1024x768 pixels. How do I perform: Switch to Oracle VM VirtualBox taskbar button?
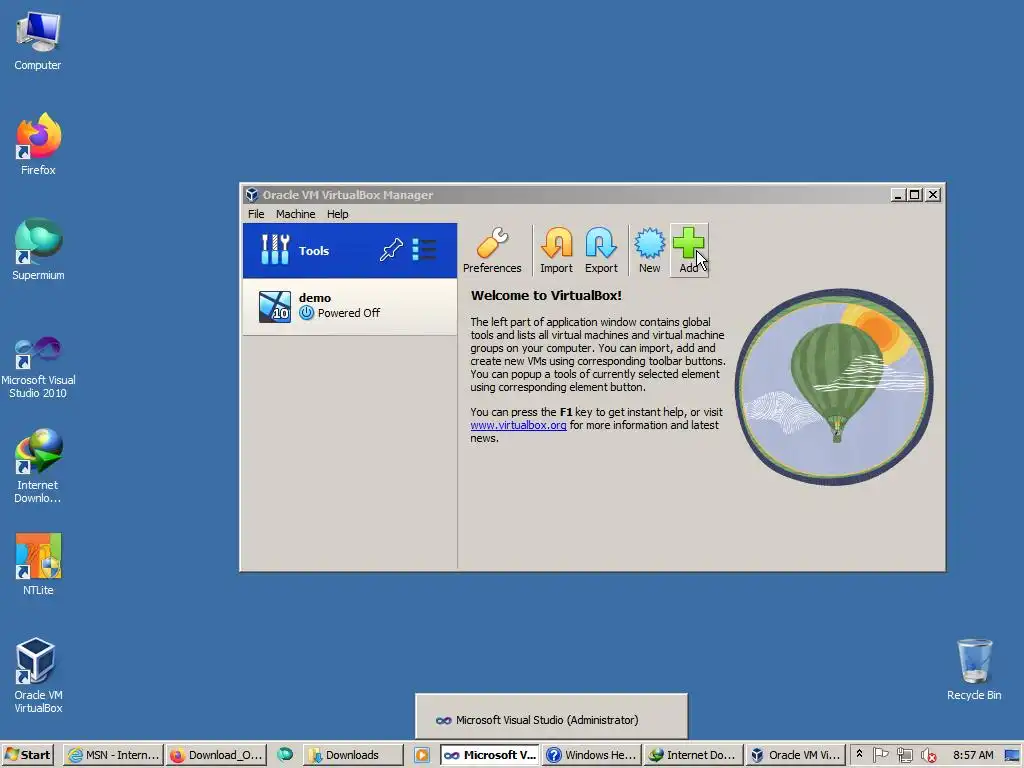pos(795,755)
